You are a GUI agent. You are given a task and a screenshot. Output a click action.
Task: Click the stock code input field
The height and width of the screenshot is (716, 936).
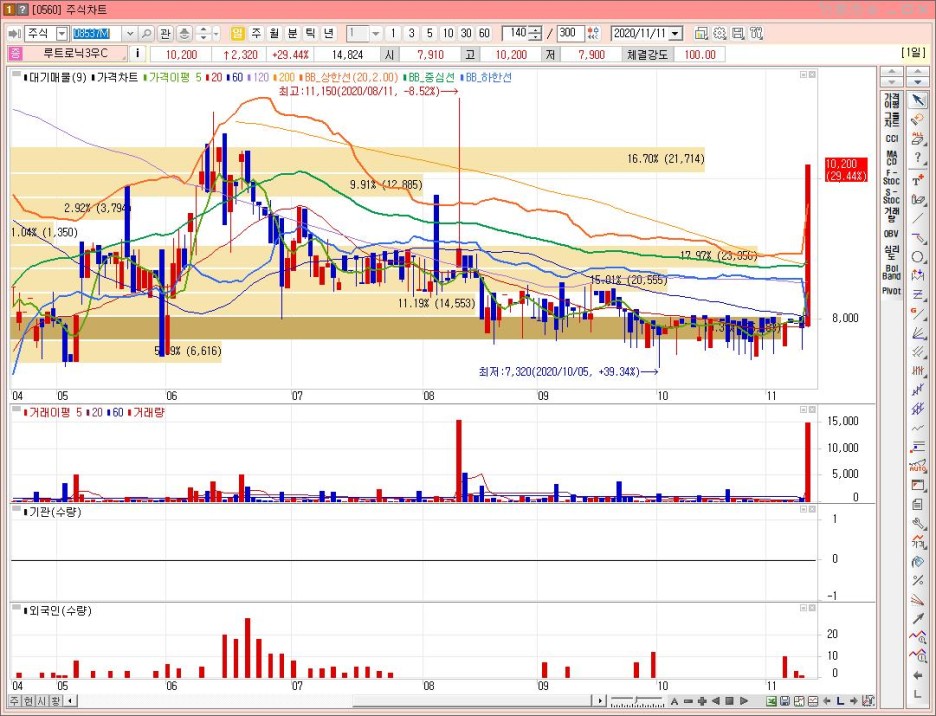(97, 33)
